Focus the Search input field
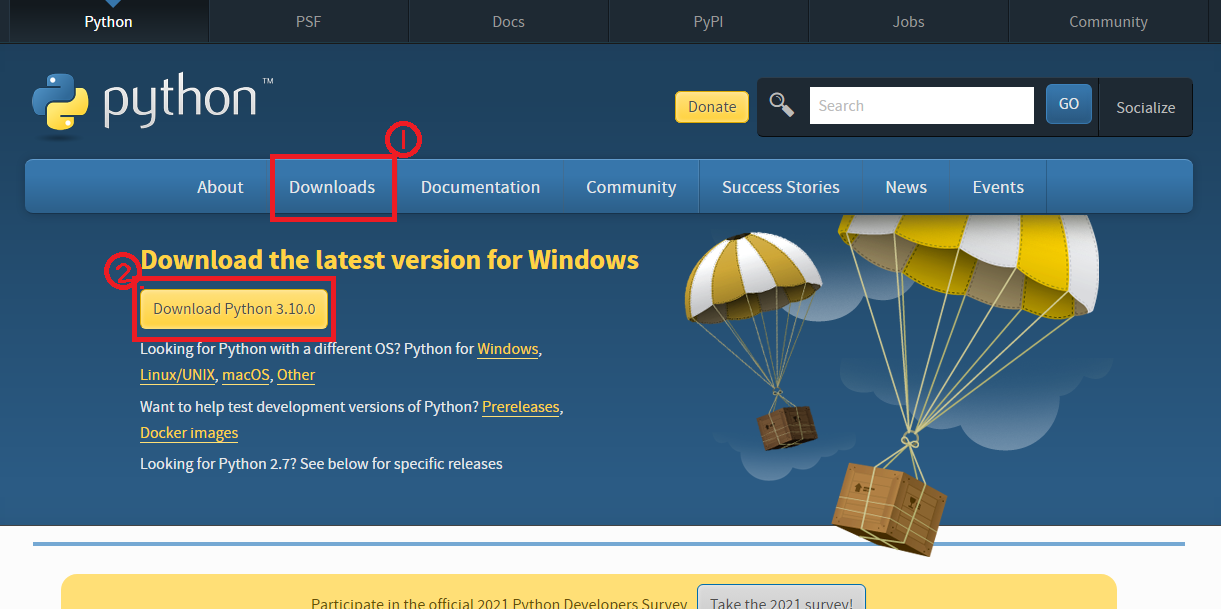Image resolution: width=1221 pixels, height=609 pixels. (x=921, y=106)
